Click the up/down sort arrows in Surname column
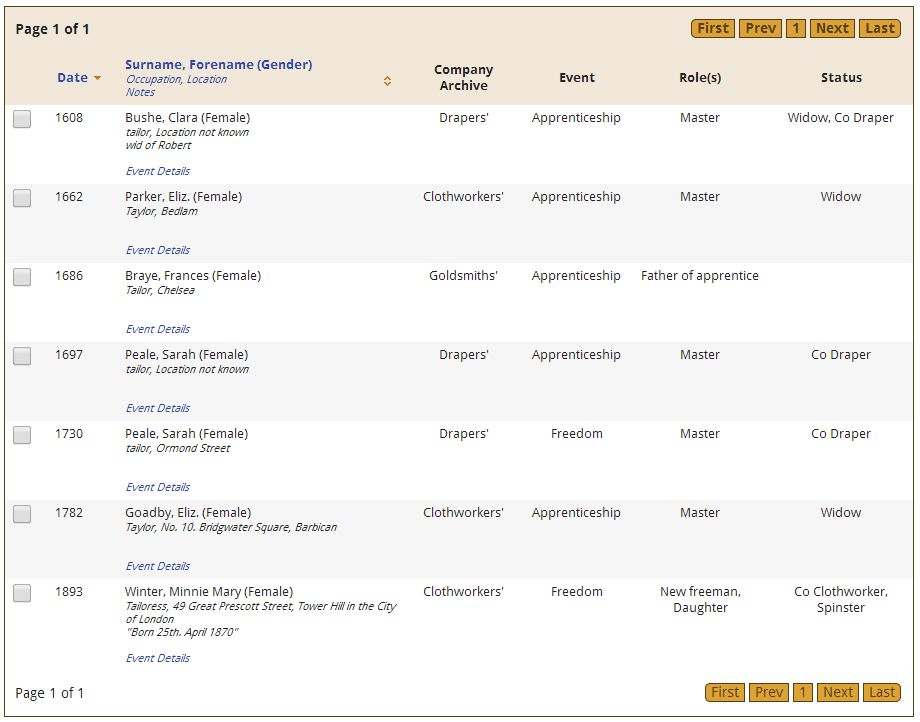This screenshot has height=722, width=920. pyautogui.click(x=387, y=81)
